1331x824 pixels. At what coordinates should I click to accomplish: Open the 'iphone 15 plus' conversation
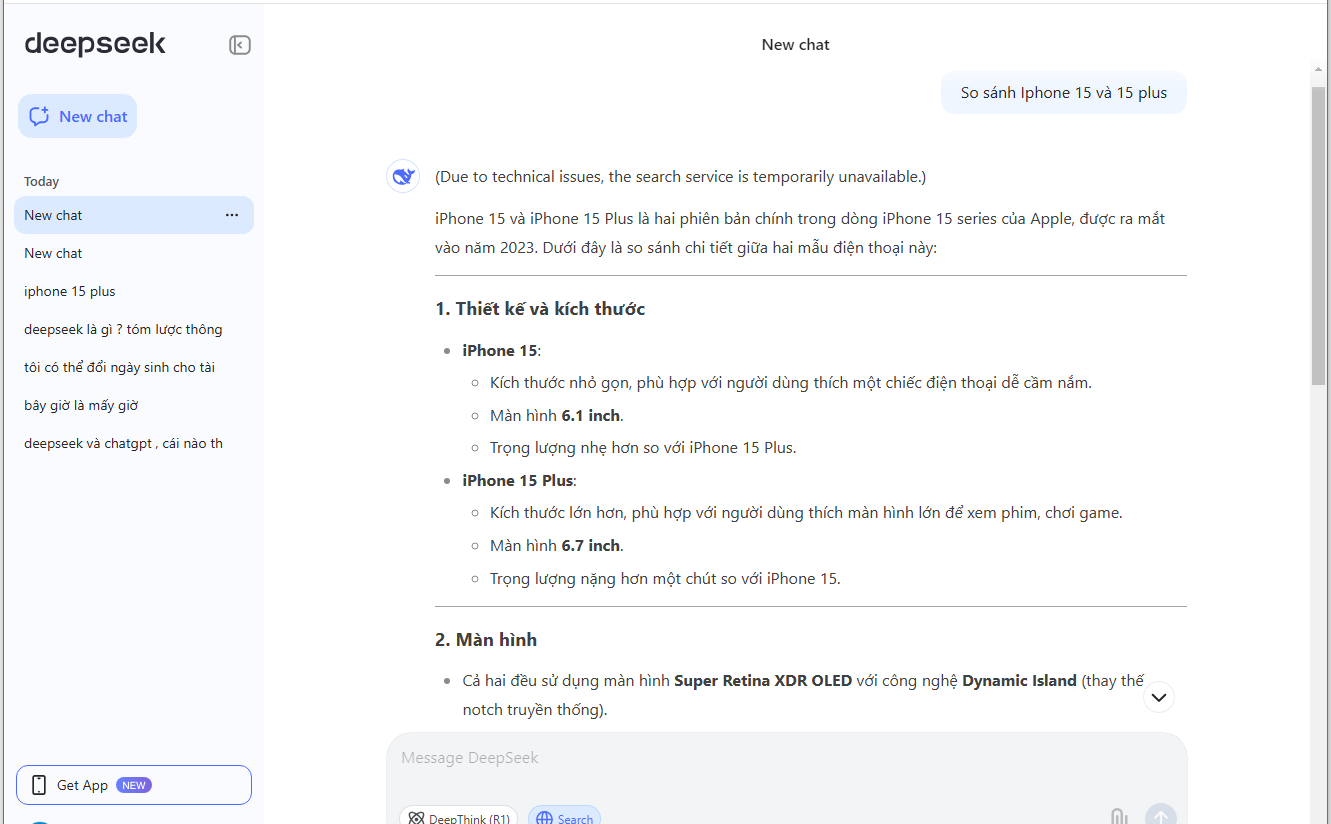[134, 291]
